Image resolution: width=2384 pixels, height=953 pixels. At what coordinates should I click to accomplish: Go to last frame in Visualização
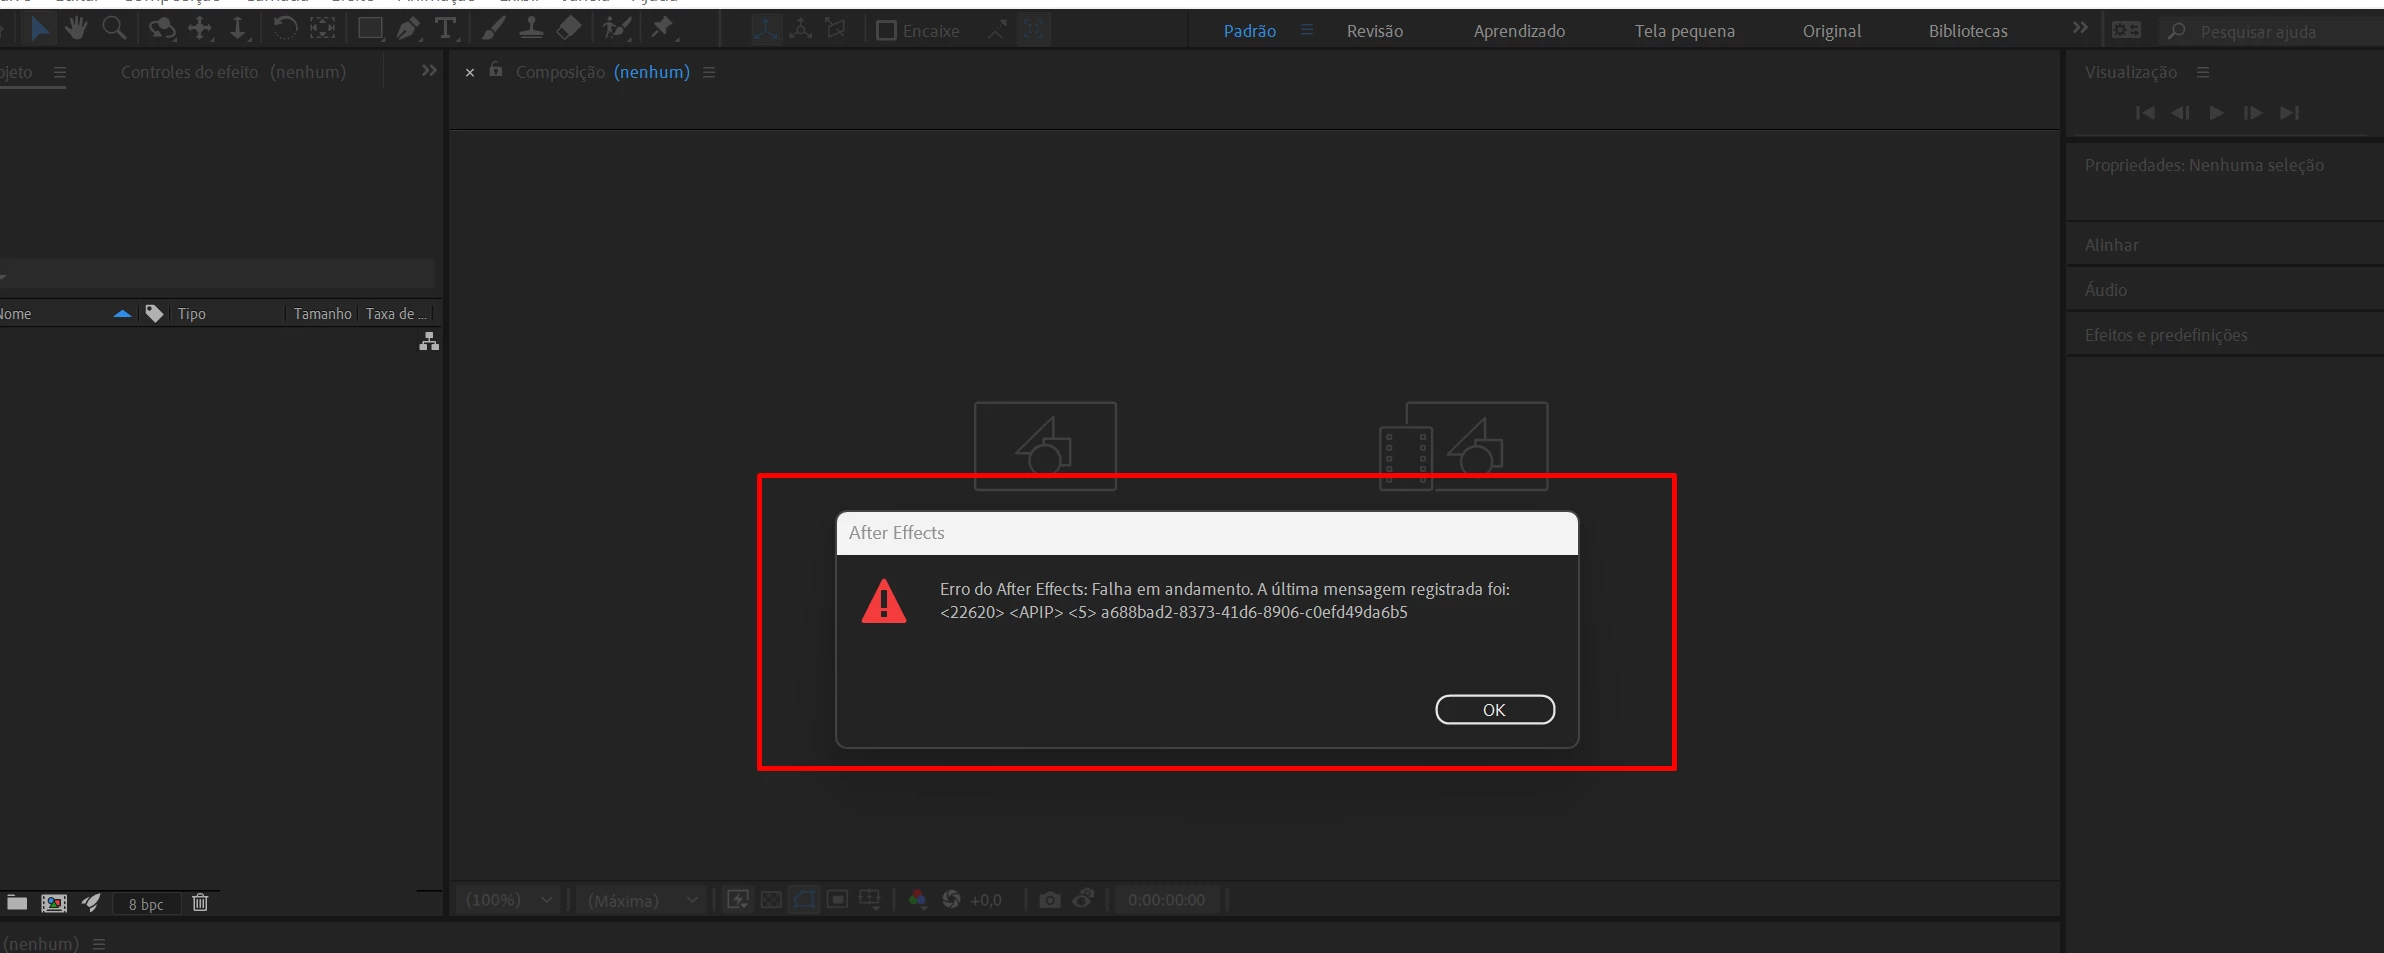pyautogui.click(x=2289, y=113)
